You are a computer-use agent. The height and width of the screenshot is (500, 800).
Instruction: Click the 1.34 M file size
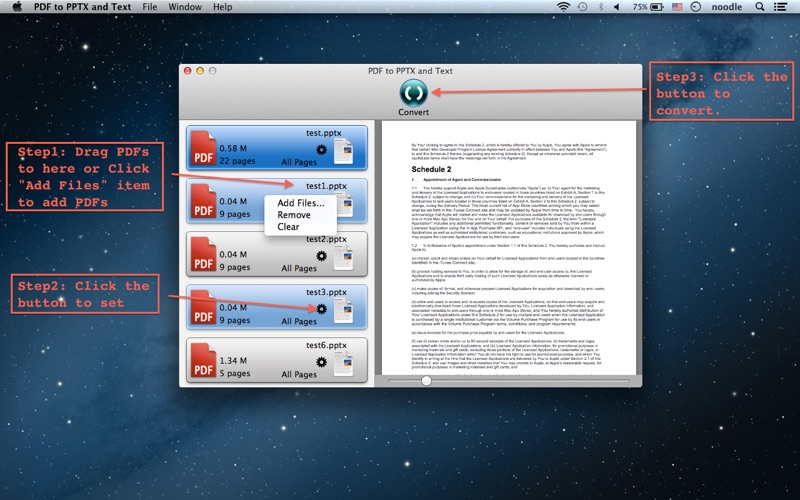point(233,360)
